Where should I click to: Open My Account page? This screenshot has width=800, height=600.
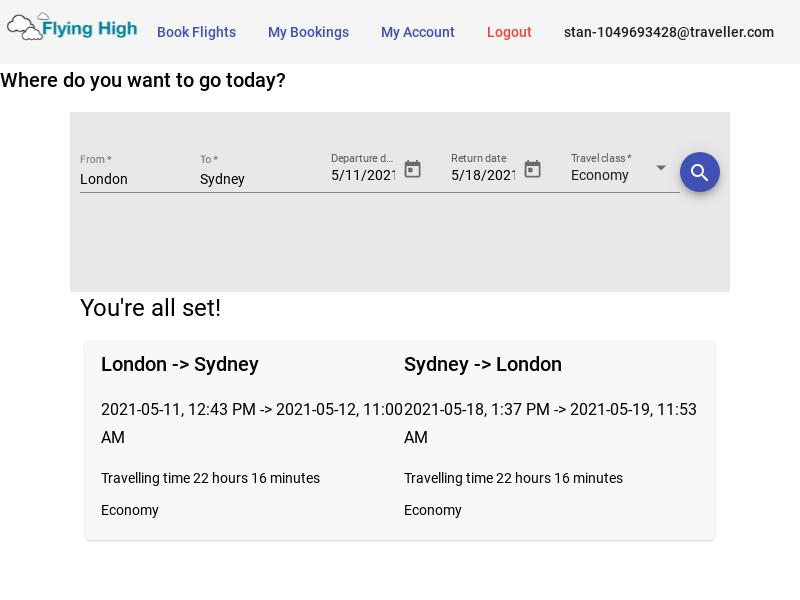(x=417, y=32)
